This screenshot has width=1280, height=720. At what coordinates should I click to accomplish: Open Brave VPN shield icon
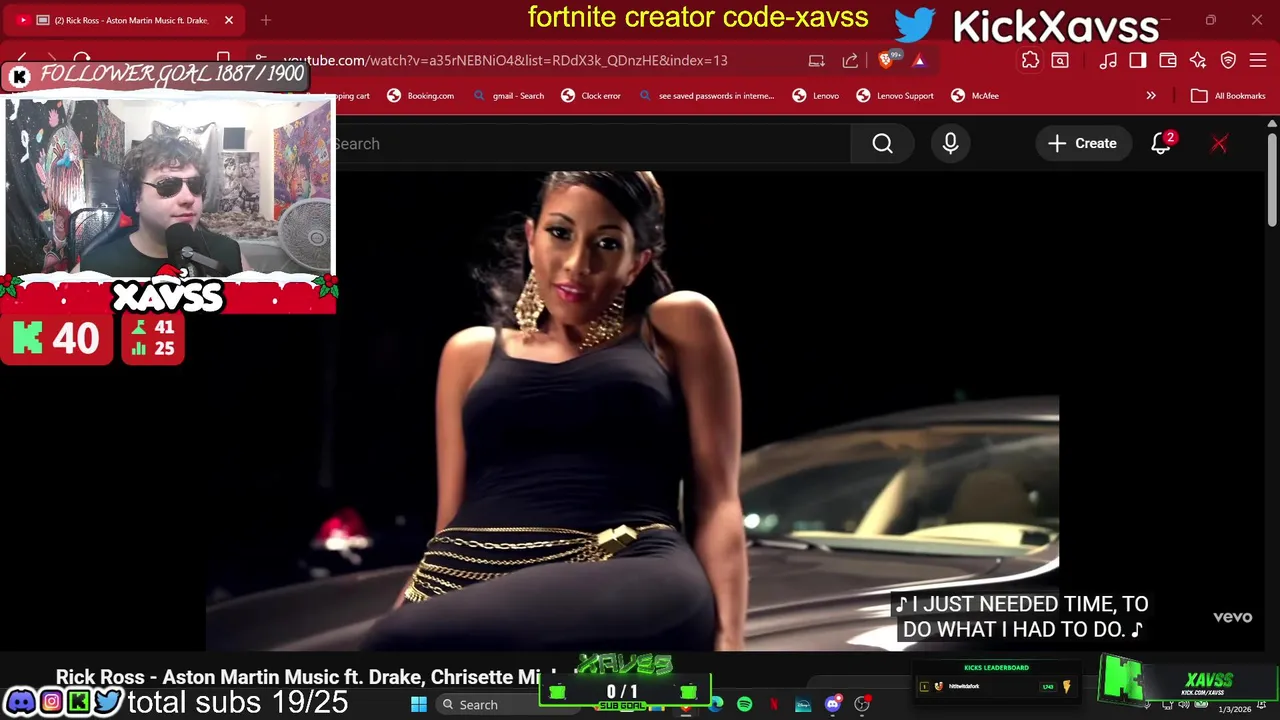coord(1228,61)
